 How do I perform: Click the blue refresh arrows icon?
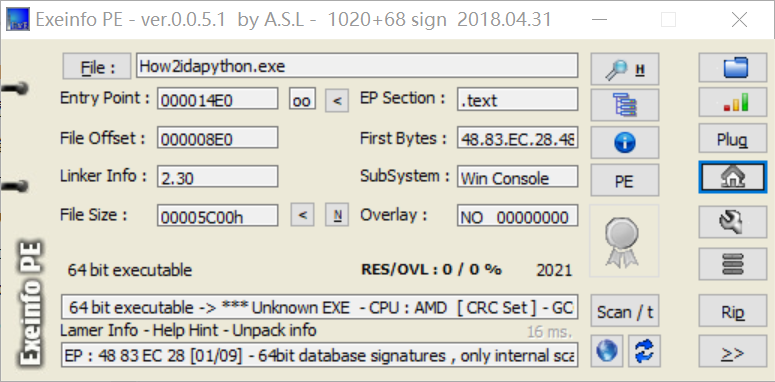click(x=645, y=351)
